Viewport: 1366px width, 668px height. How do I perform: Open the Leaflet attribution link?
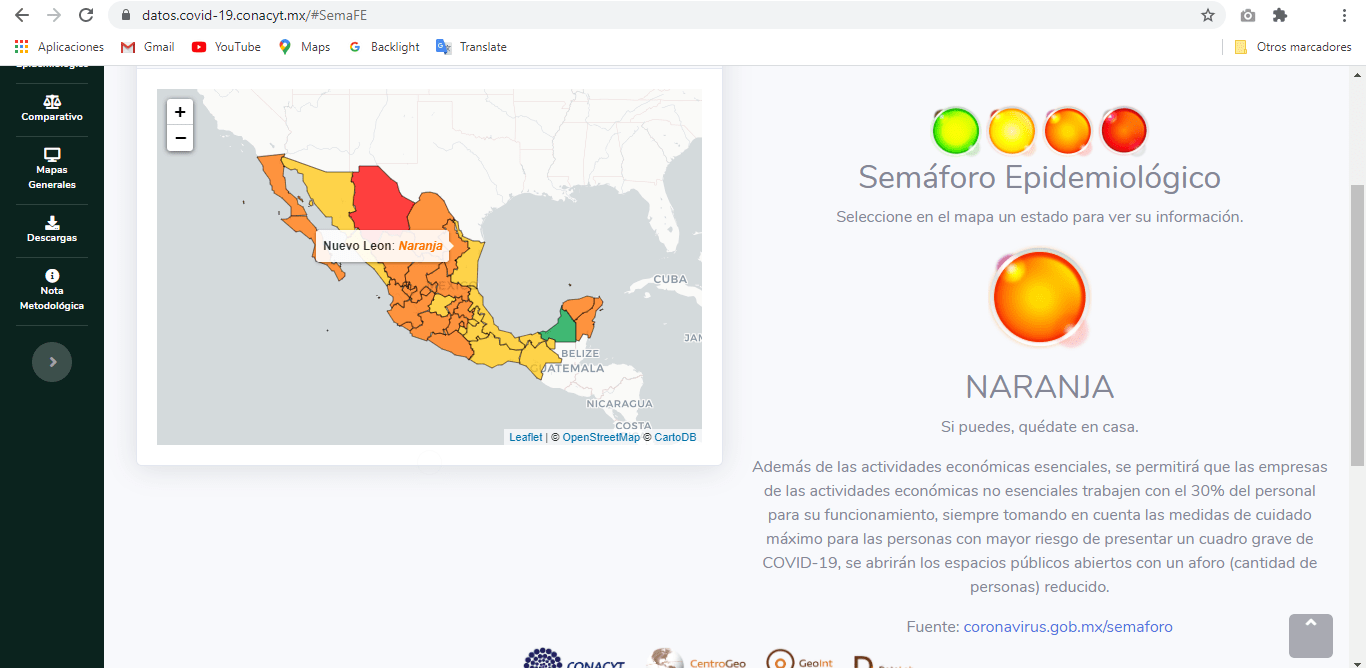[x=525, y=437]
